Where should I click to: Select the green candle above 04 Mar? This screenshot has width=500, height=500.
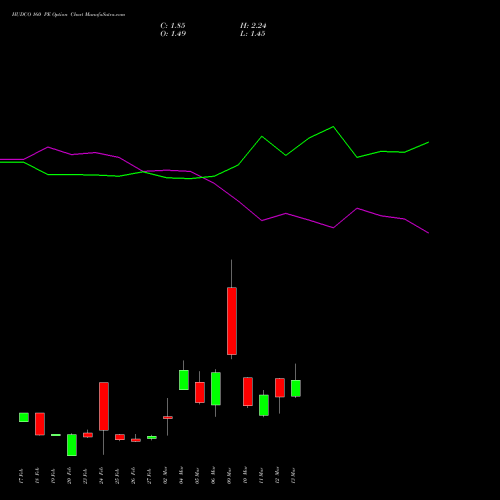pyautogui.click(x=184, y=380)
